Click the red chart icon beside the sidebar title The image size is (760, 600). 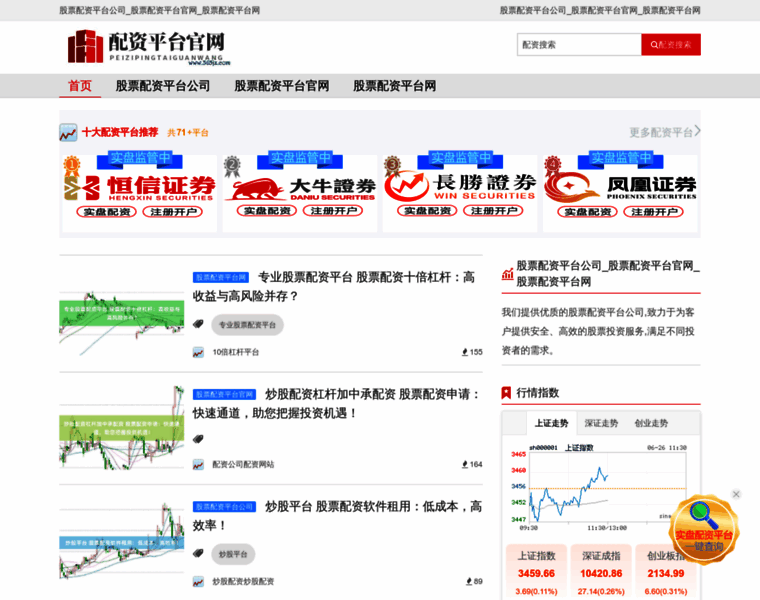tap(507, 274)
